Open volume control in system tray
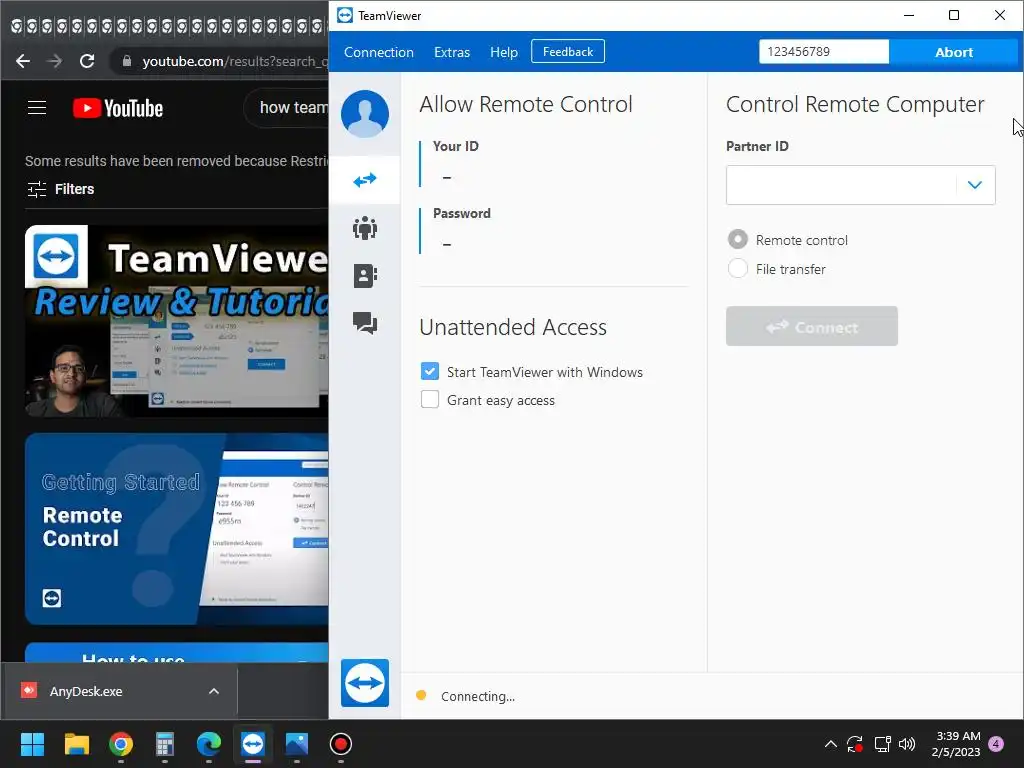Screen dimensions: 1024x768 [907, 744]
